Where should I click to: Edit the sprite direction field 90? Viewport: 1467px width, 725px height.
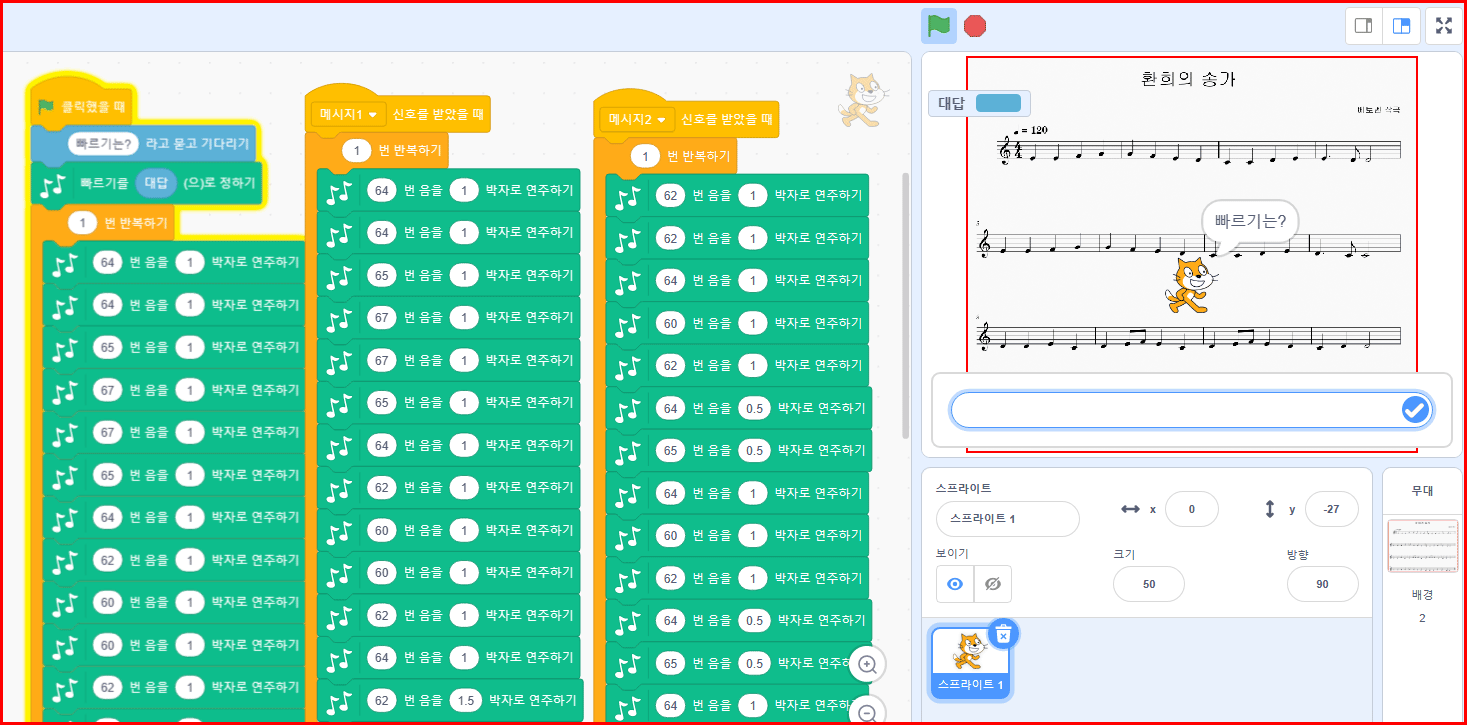tap(1322, 584)
